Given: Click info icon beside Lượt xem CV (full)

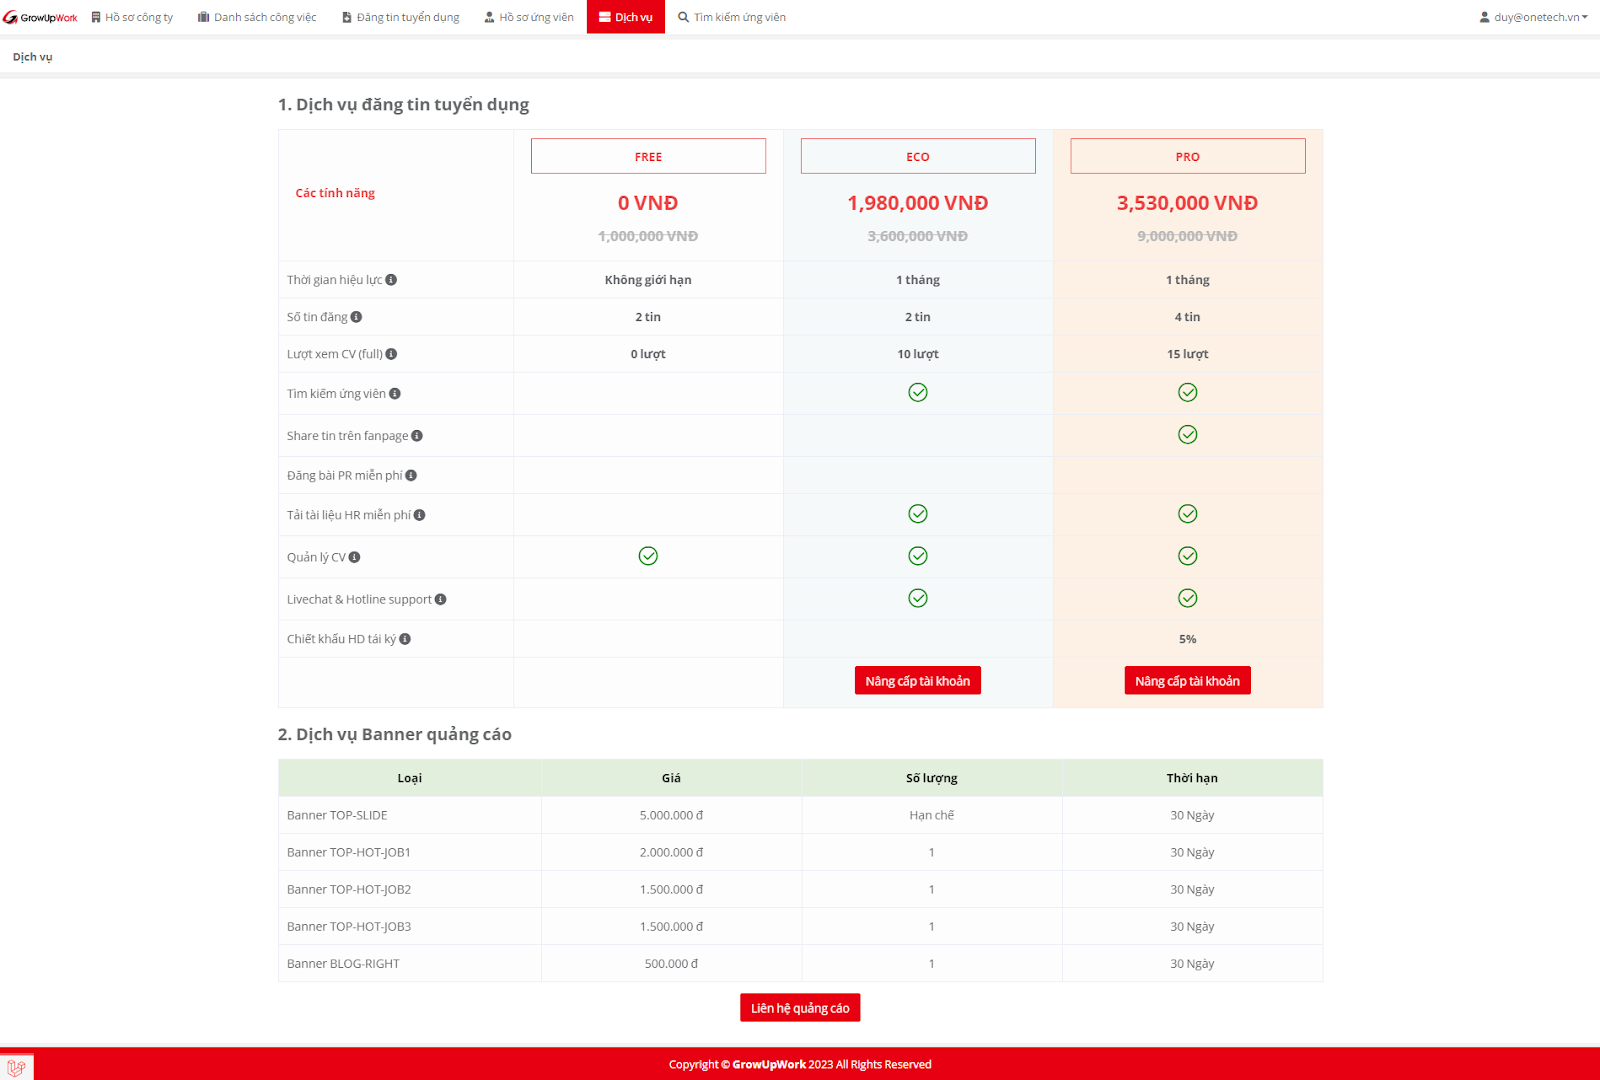Looking at the screenshot, I should 391,354.
